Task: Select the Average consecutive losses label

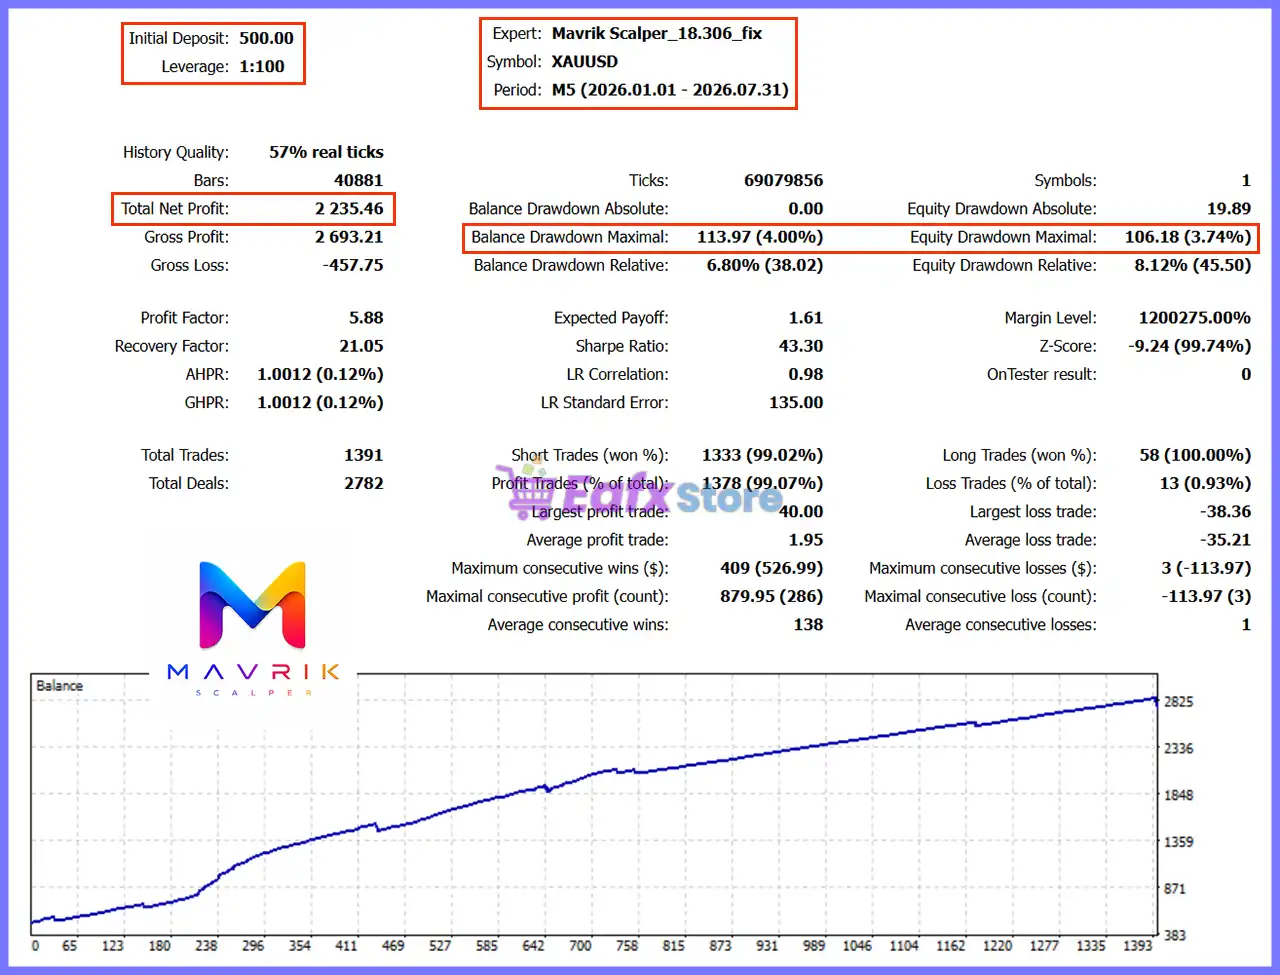Action: click(x=1001, y=625)
